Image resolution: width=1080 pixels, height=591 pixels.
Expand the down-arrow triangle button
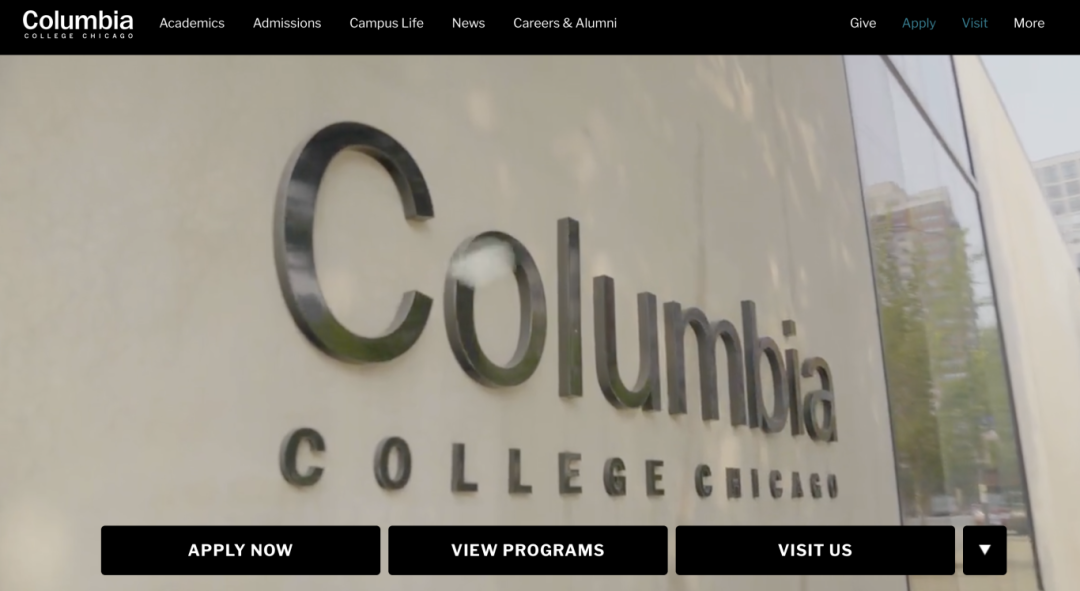984,550
